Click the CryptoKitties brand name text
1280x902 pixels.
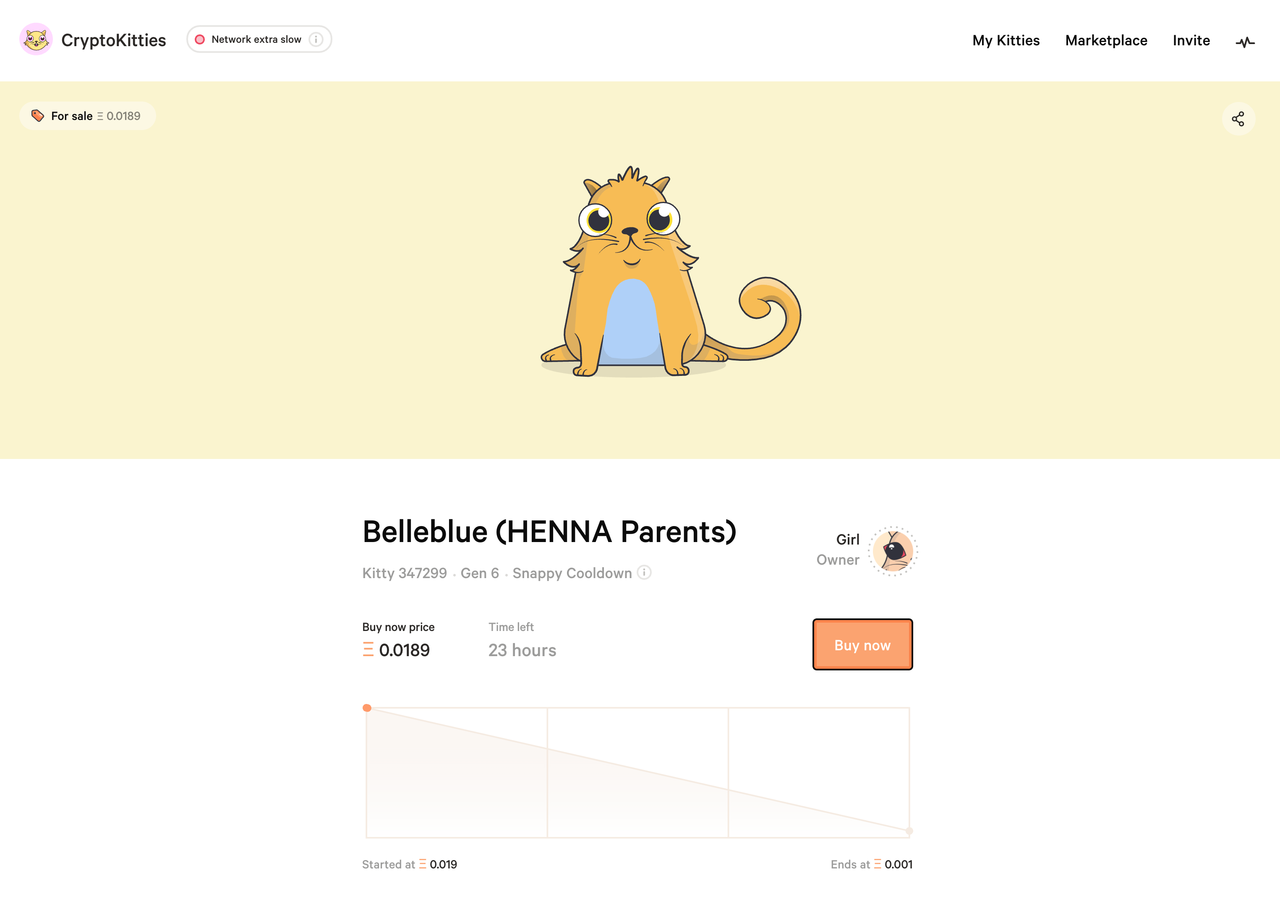point(114,41)
